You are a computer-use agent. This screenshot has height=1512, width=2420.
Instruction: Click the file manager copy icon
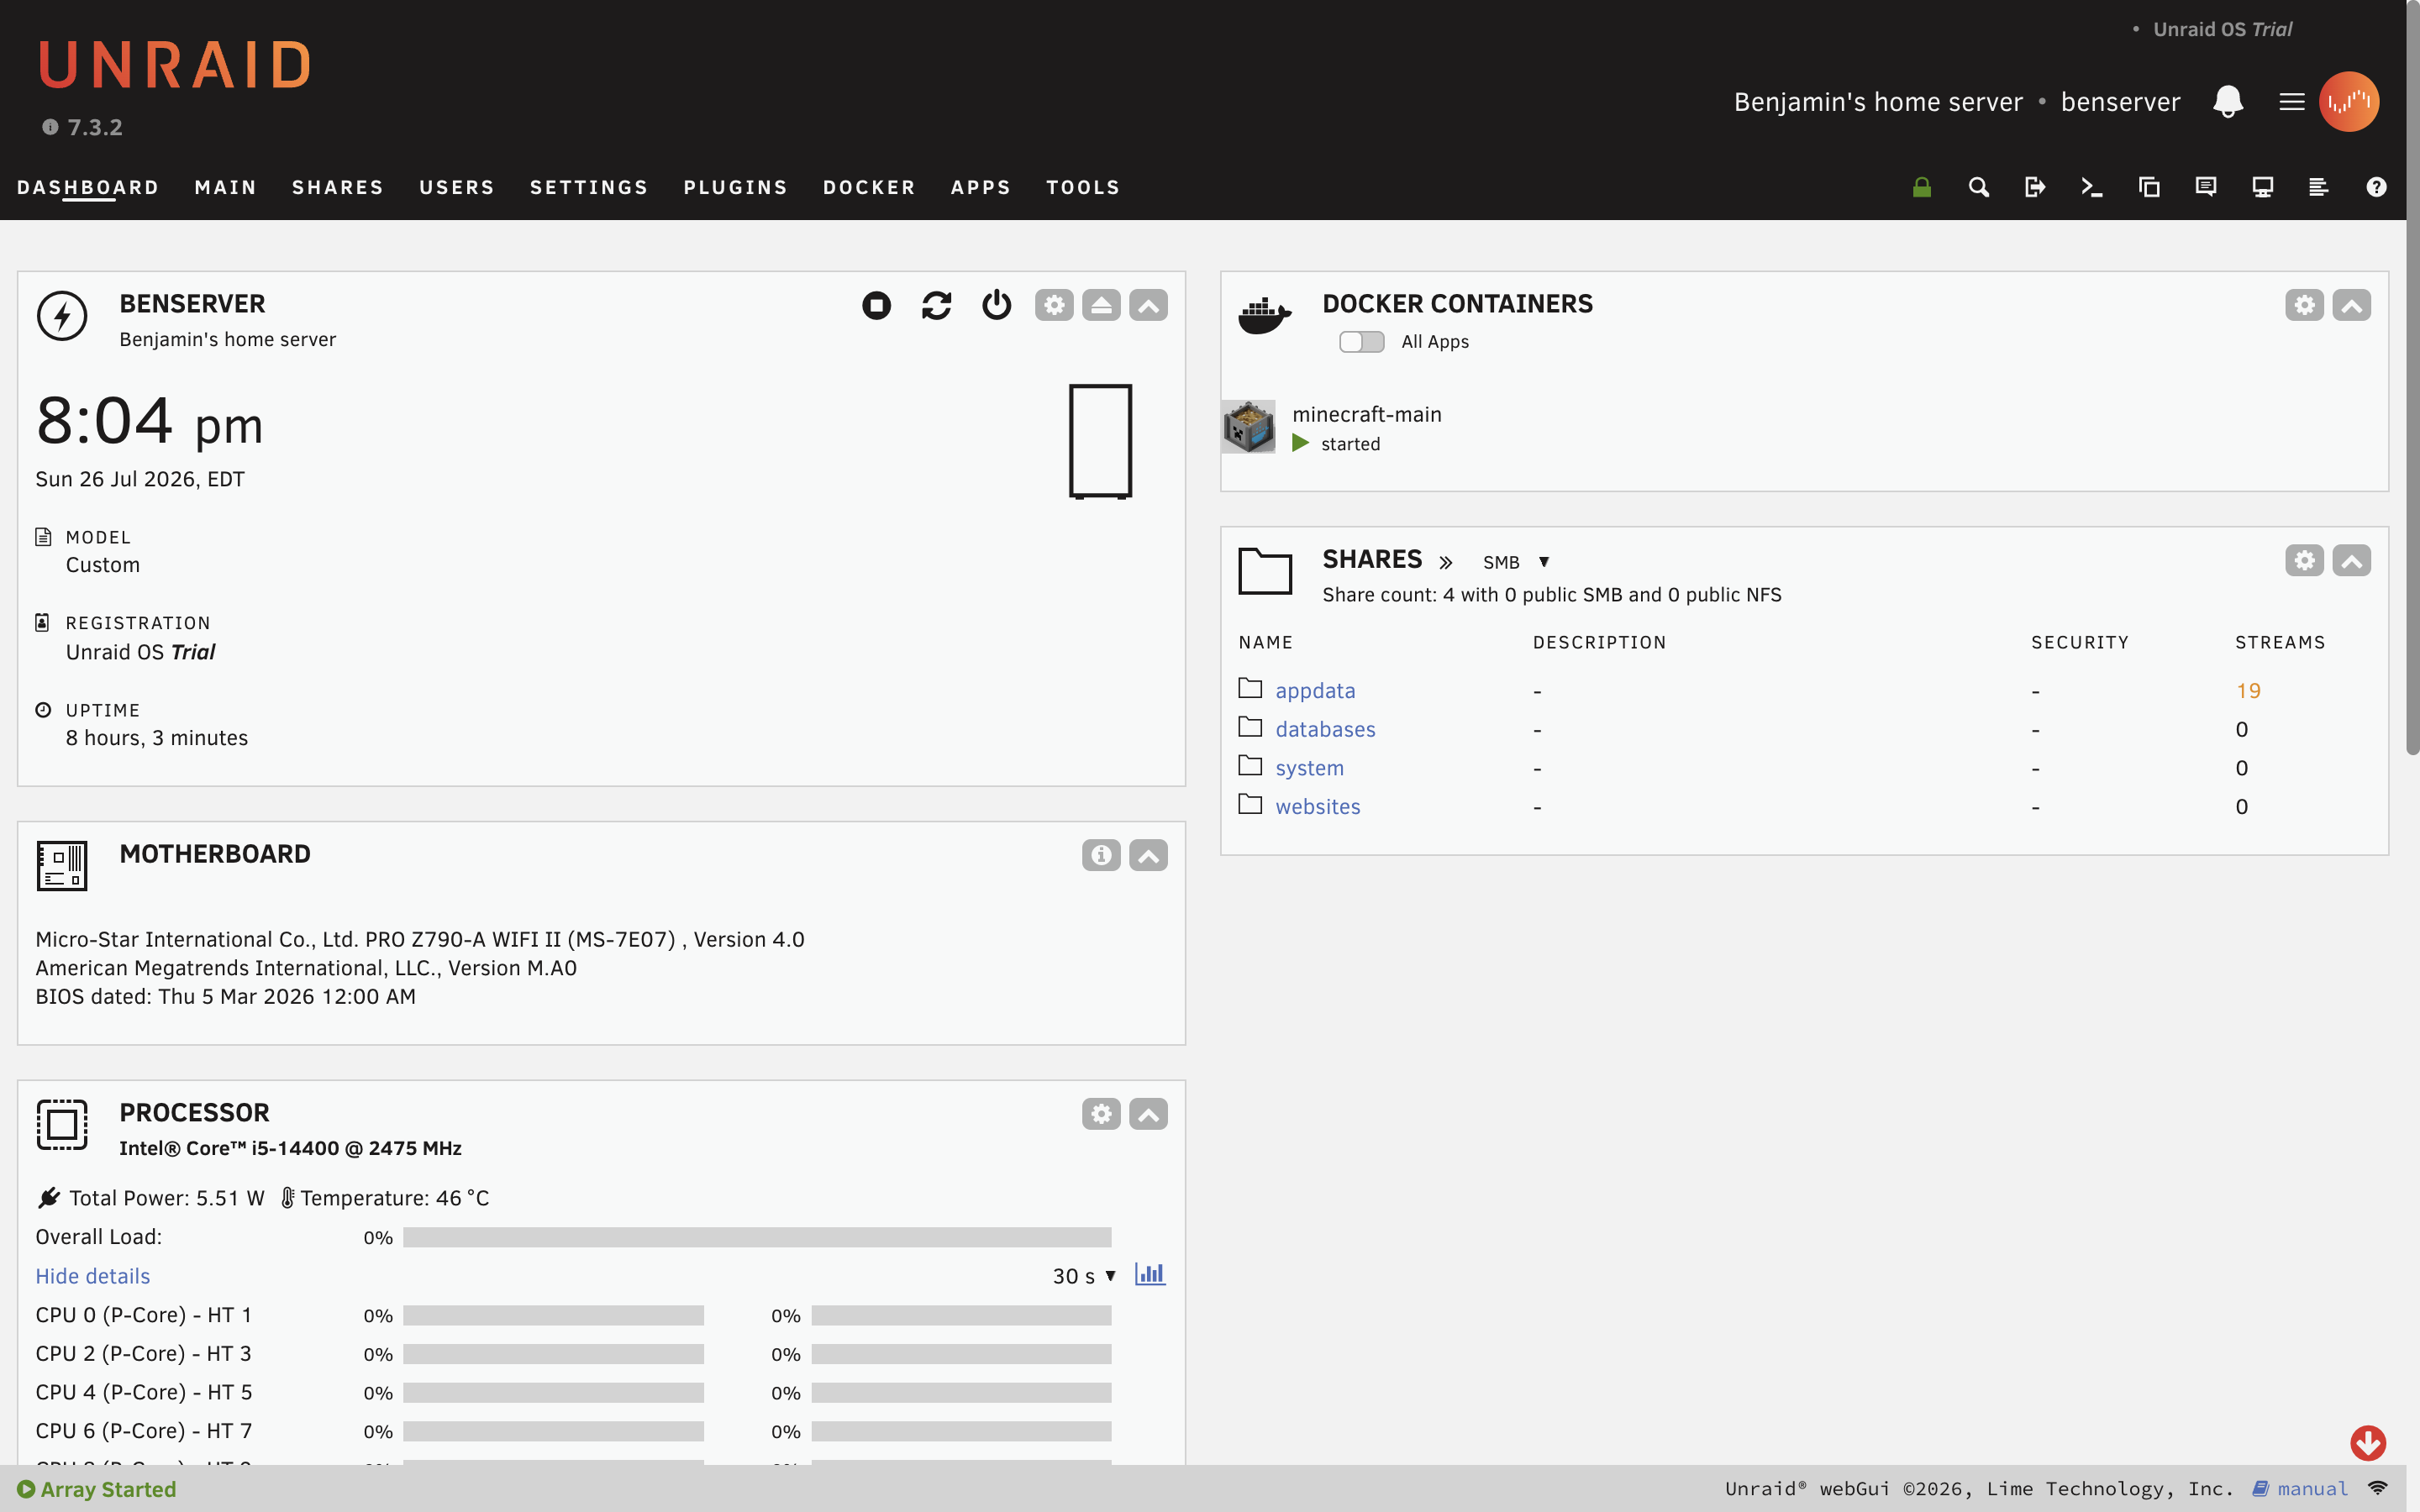click(2149, 187)
